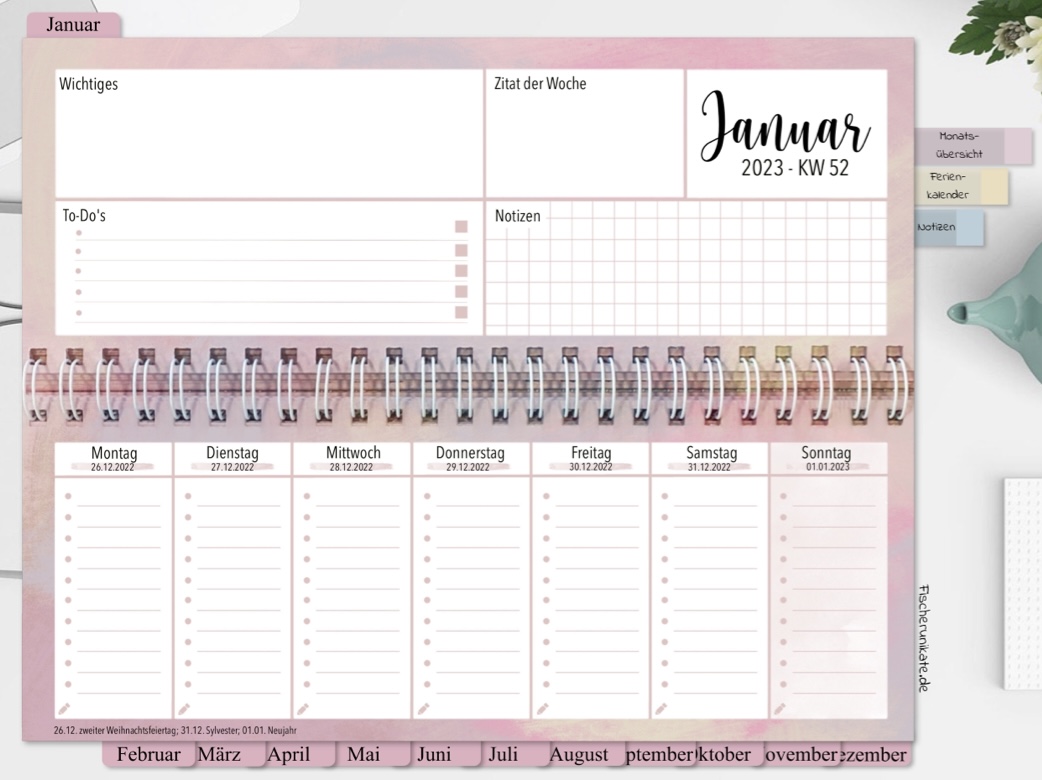Screen dimensions: 1042x780
Task: Select the Januar tab at top
Action: tap(73, 25)
